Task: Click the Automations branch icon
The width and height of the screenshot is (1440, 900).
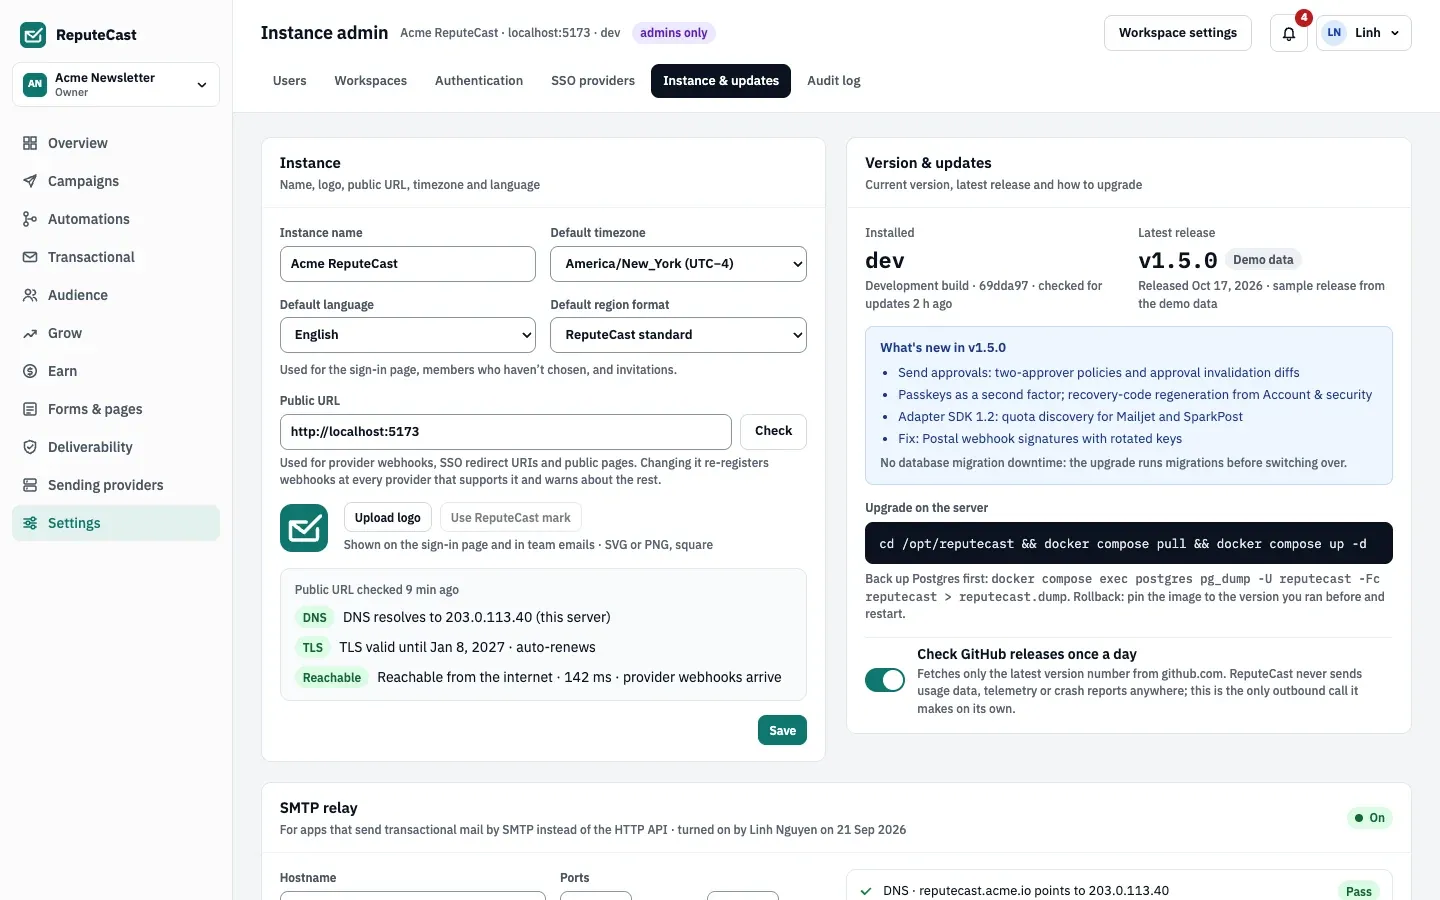Action: click(30, 219)
